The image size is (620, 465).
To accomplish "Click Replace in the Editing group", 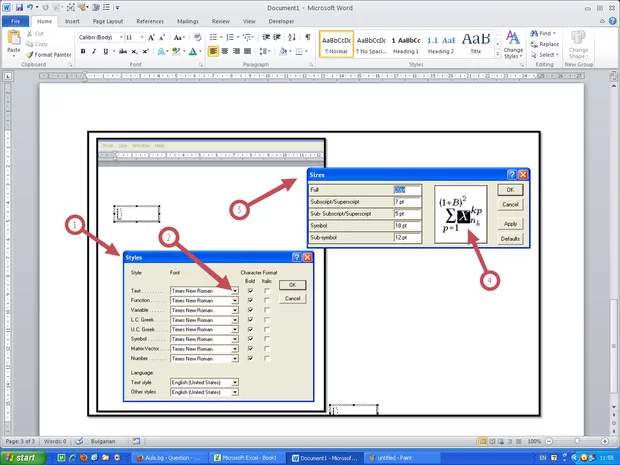I will (545, 44).
